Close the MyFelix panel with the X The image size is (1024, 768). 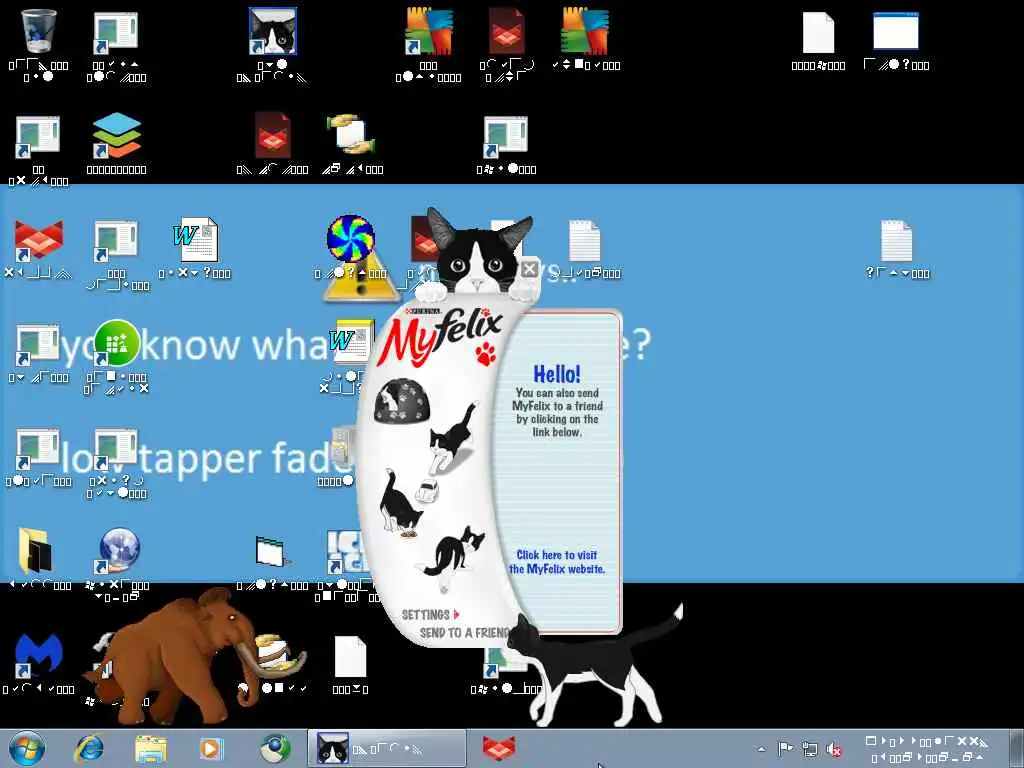(x=530, y=268)
